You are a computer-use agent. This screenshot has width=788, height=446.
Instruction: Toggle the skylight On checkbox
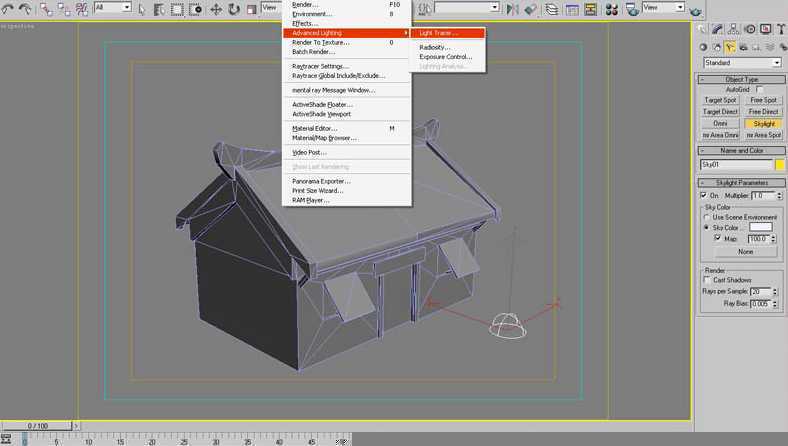click(x=704, y=195)
